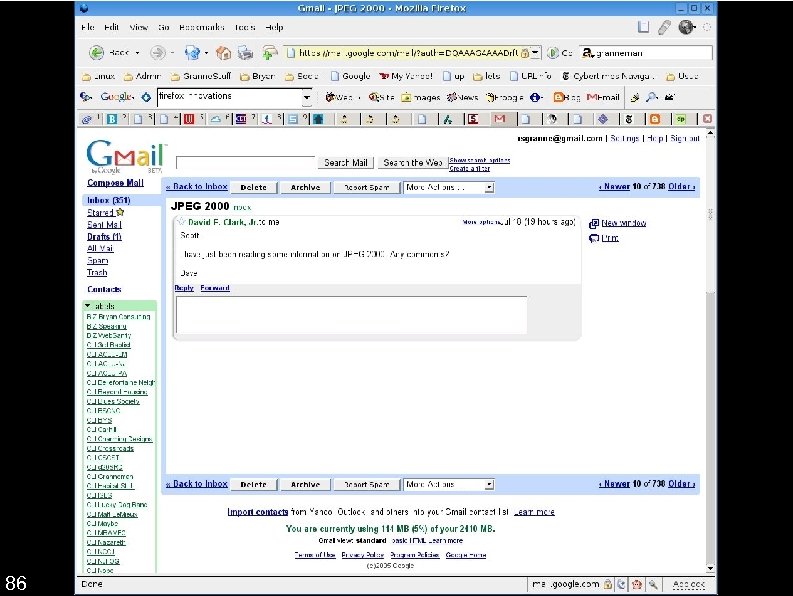Image resolution: width=793 pixels, height=596 pixels.
Task: Open the My Yahoo! bookmark
Action: (406, 76)
